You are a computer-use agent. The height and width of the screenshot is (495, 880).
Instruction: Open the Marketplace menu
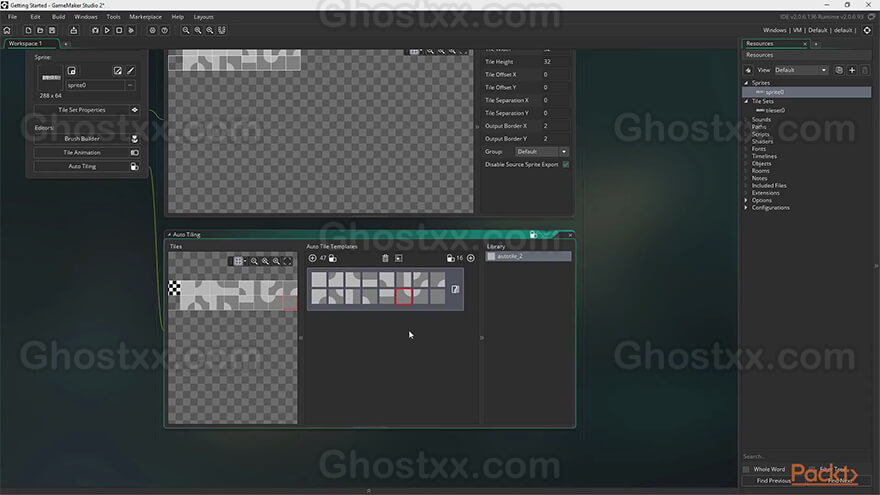point(145,17)
